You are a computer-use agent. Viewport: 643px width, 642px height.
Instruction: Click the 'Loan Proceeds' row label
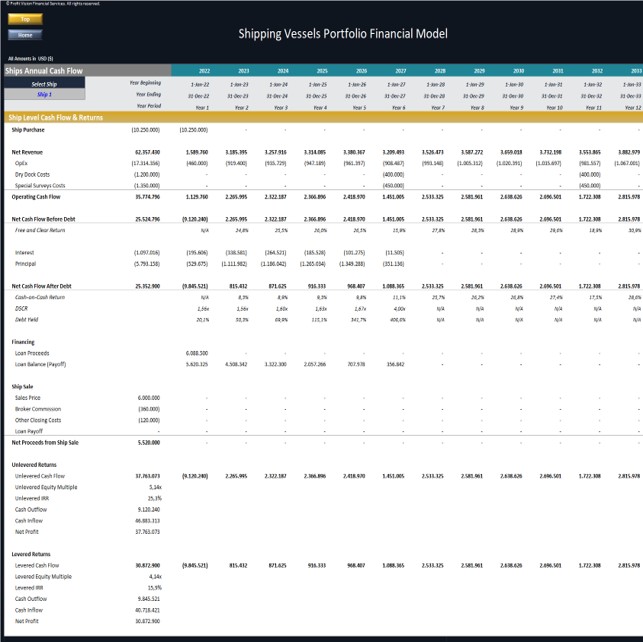click(32, 353)
